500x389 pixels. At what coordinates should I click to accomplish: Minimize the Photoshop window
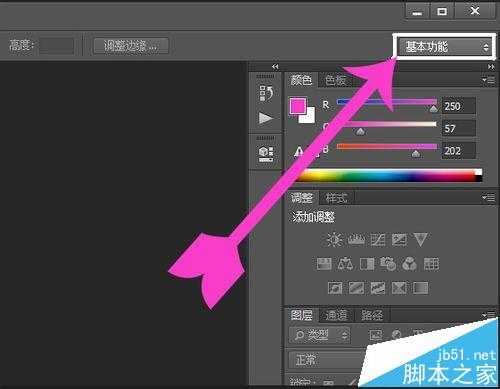(x=417, y=12)
